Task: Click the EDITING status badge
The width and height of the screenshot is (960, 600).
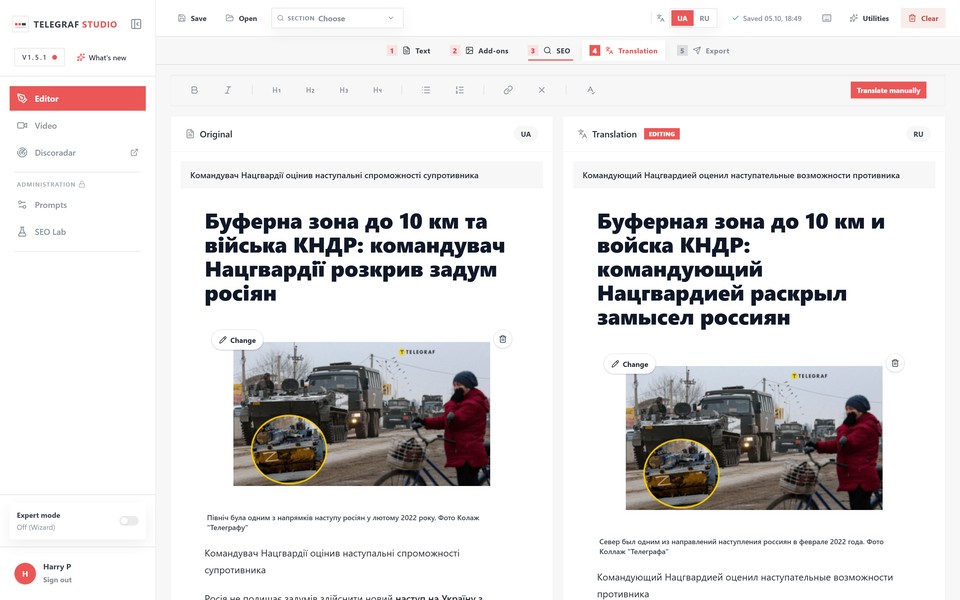Action: point(662,134)
